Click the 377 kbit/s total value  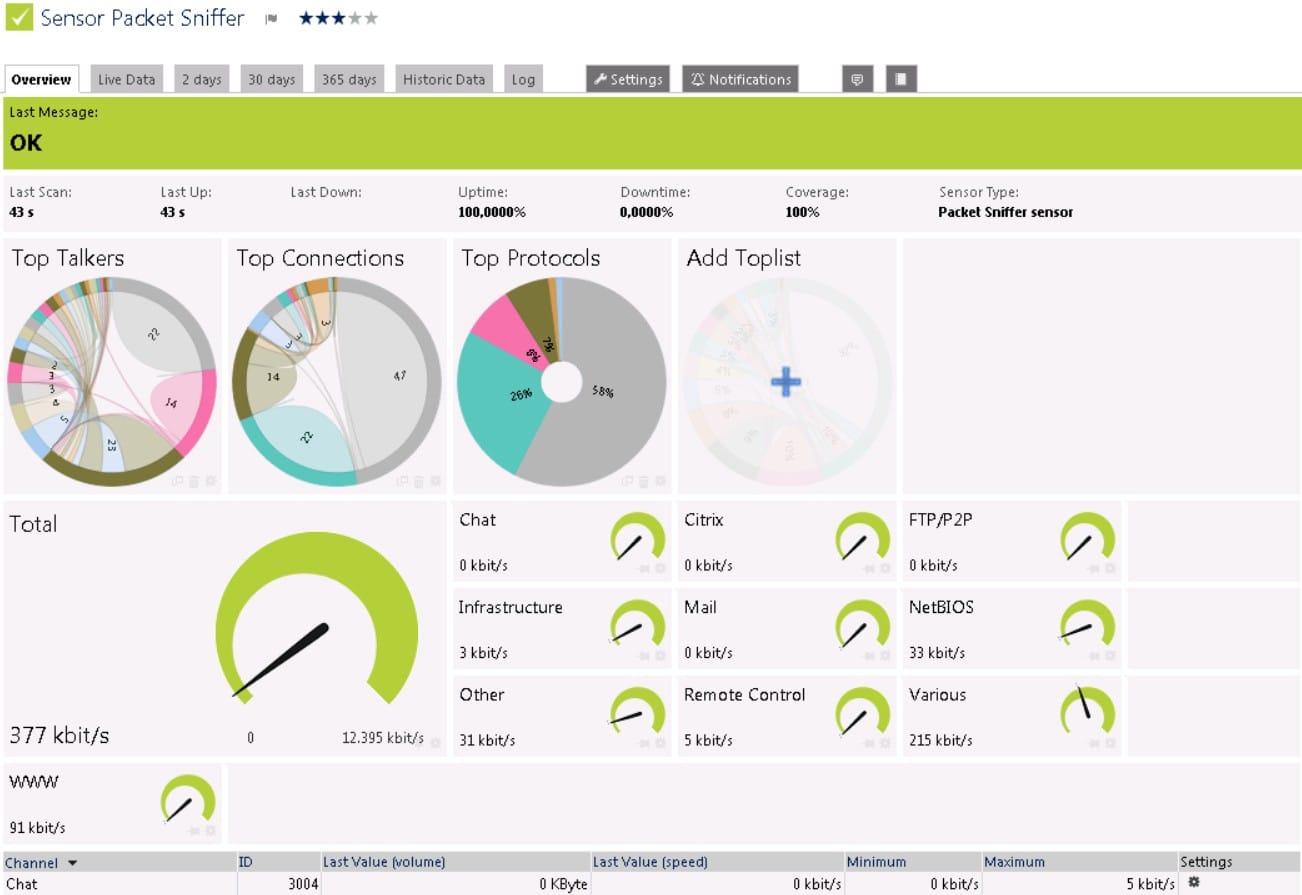click(59, 736)
